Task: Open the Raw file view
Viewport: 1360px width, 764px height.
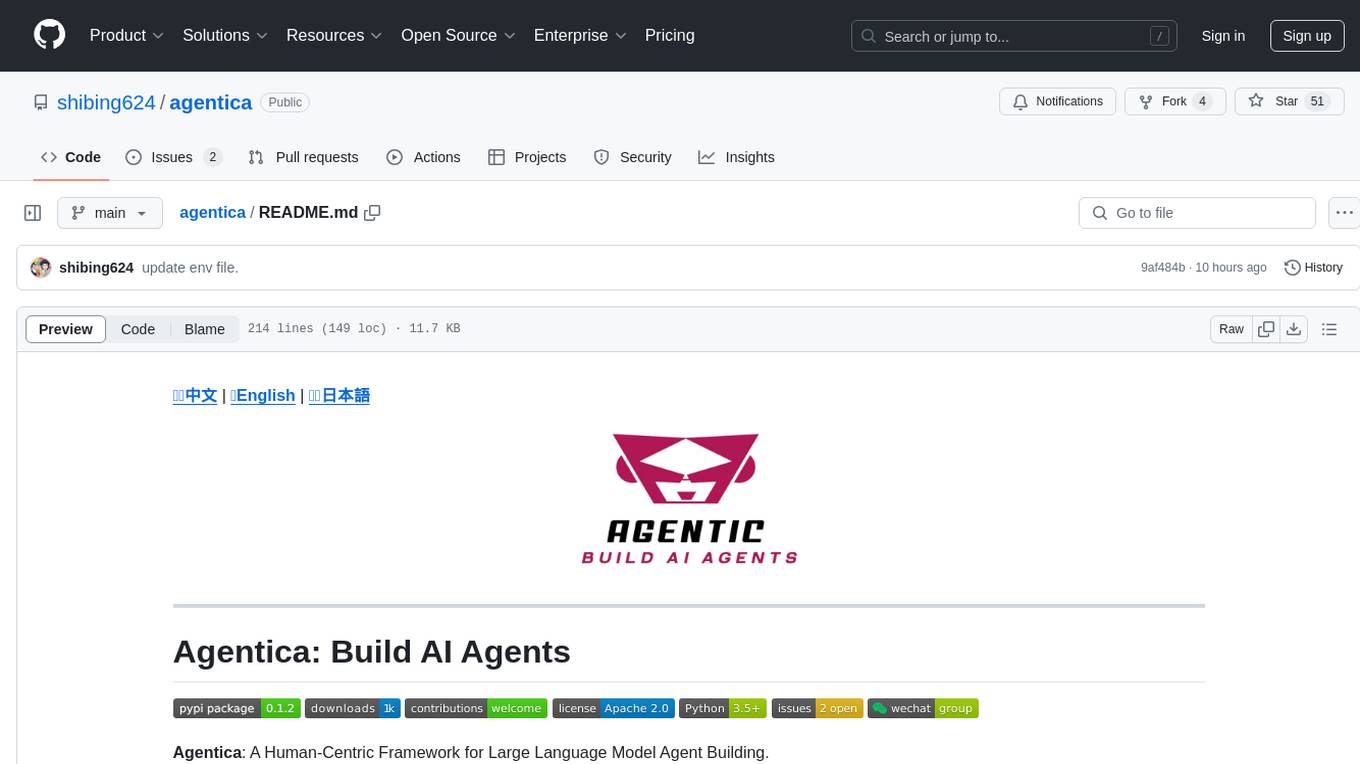Action: point(1231,329)
